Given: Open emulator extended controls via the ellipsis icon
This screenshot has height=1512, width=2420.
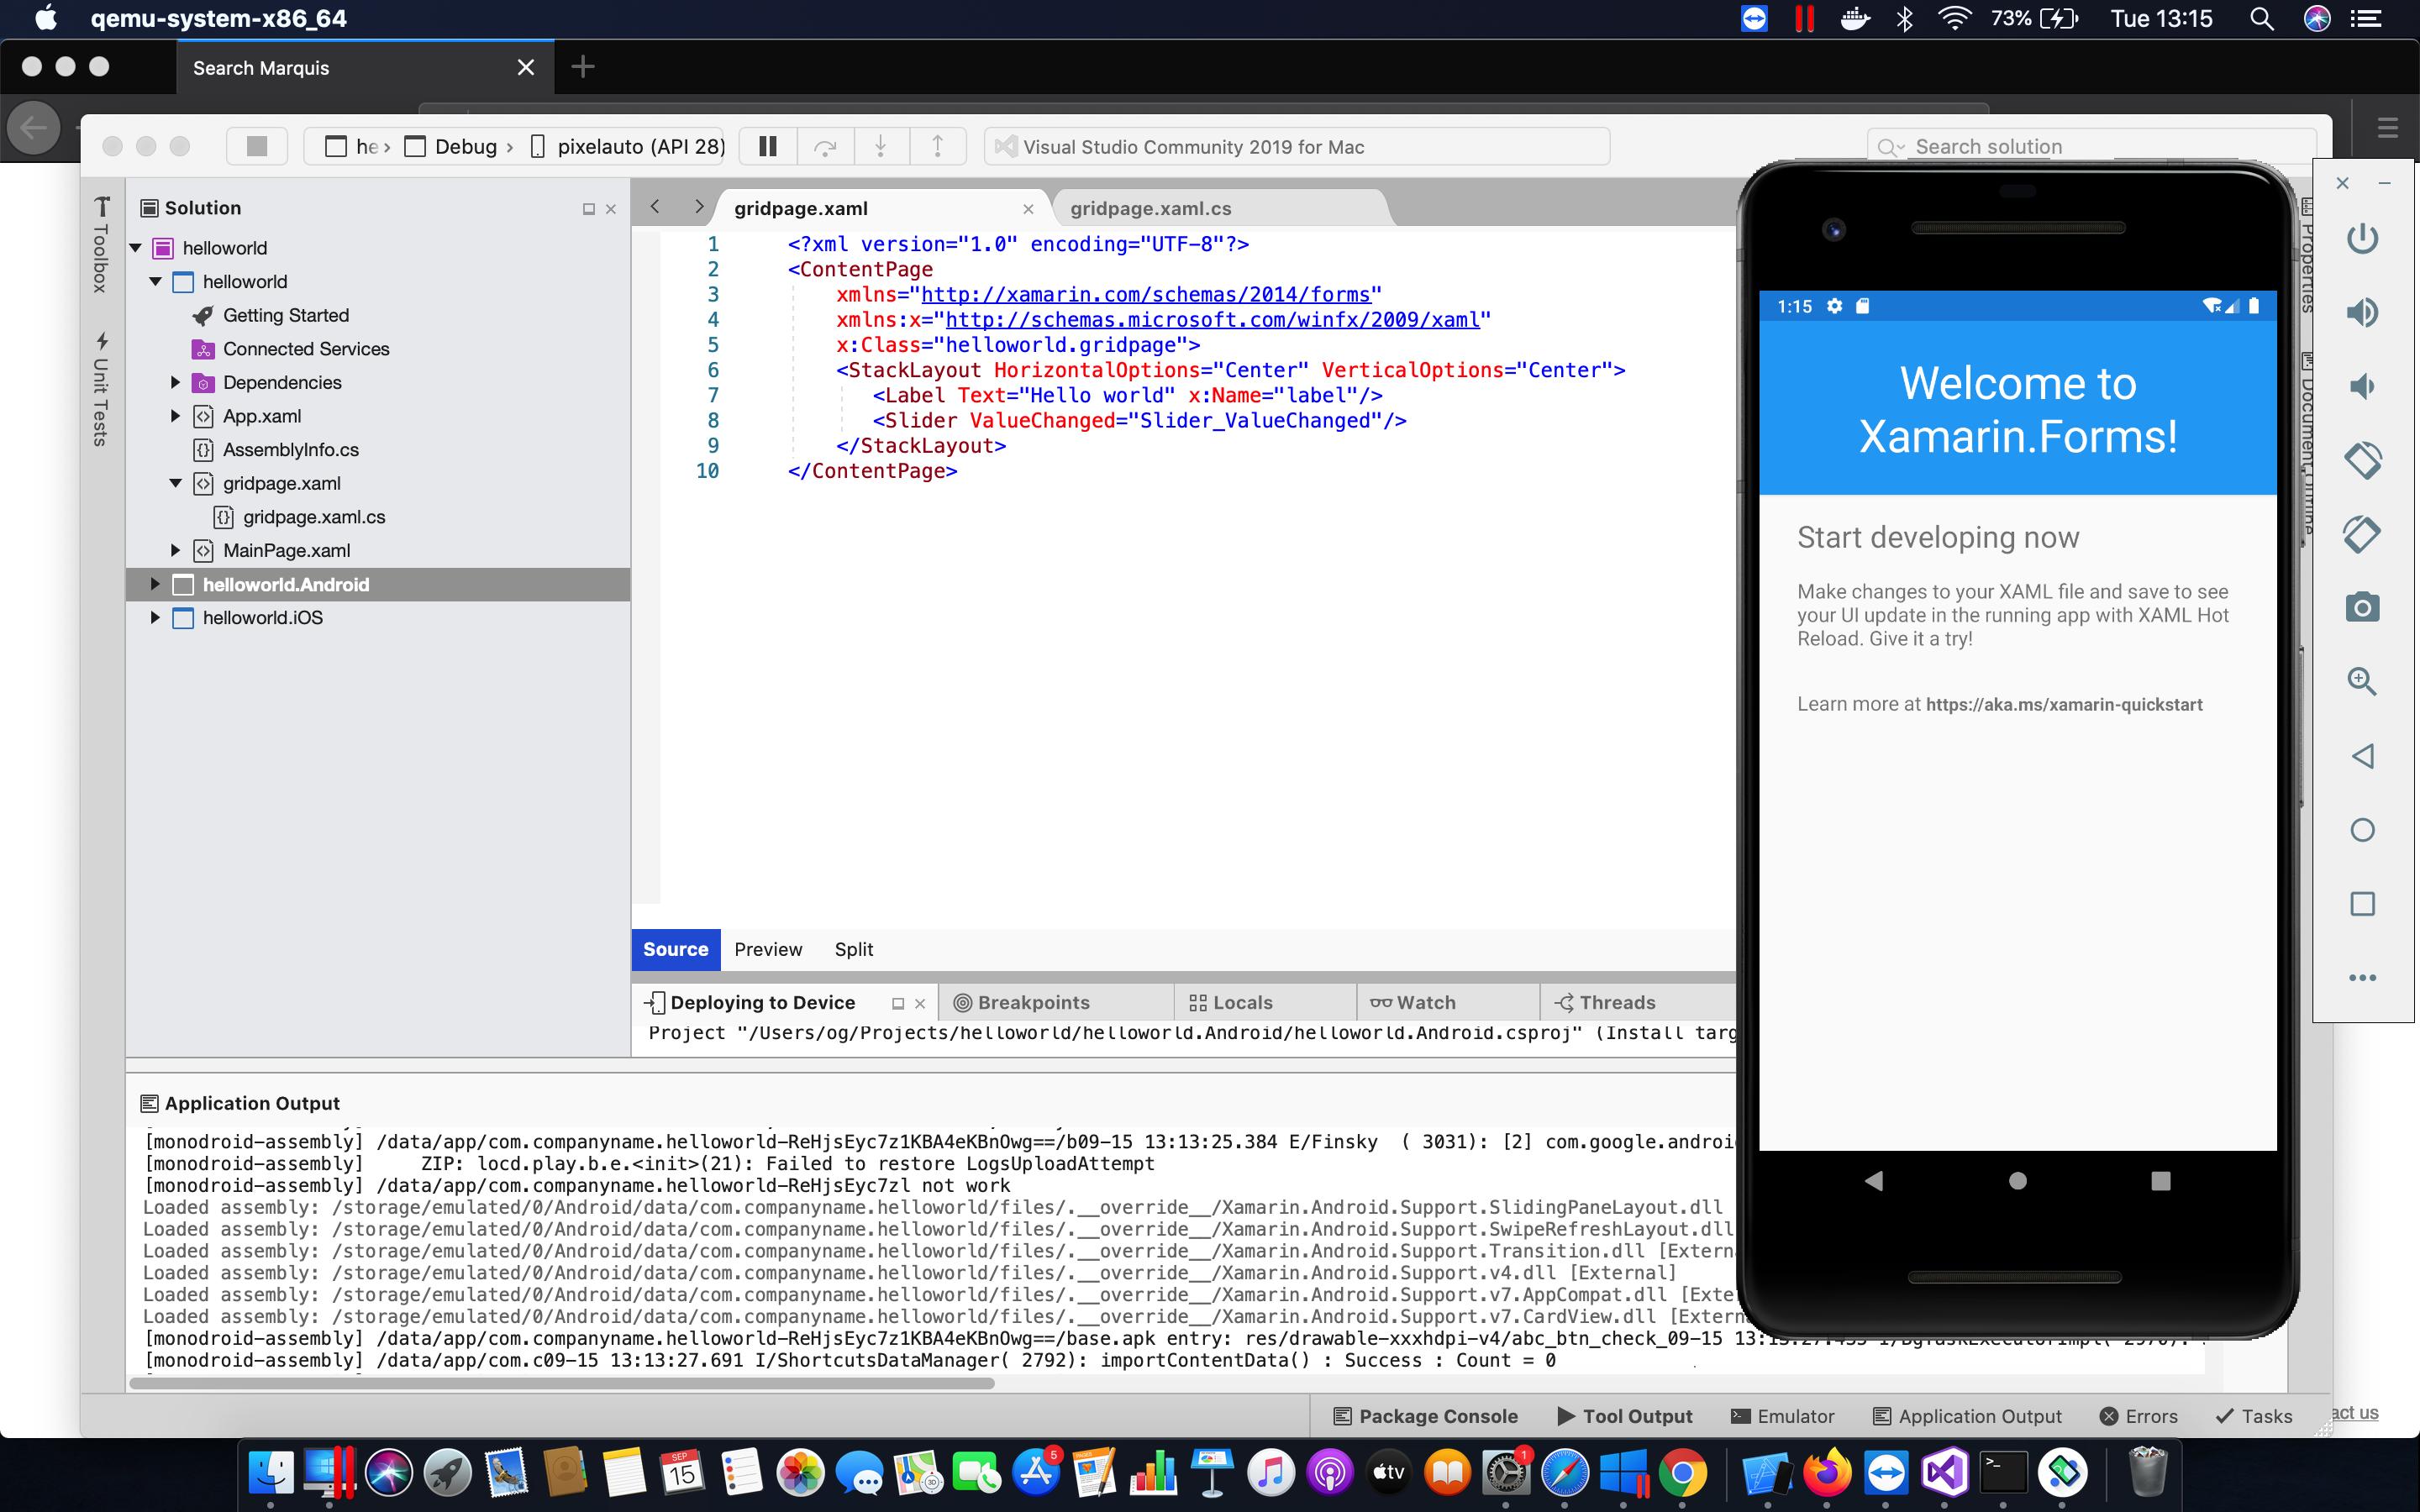Looking at the screenshot, I should (2362, 977).
